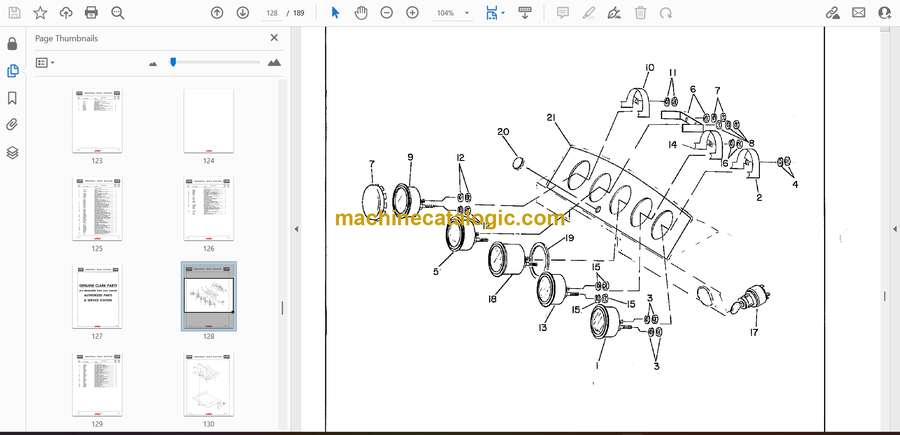900x435 pixels.
Task: Zoom in with the plus button
Action: point(412,13)
